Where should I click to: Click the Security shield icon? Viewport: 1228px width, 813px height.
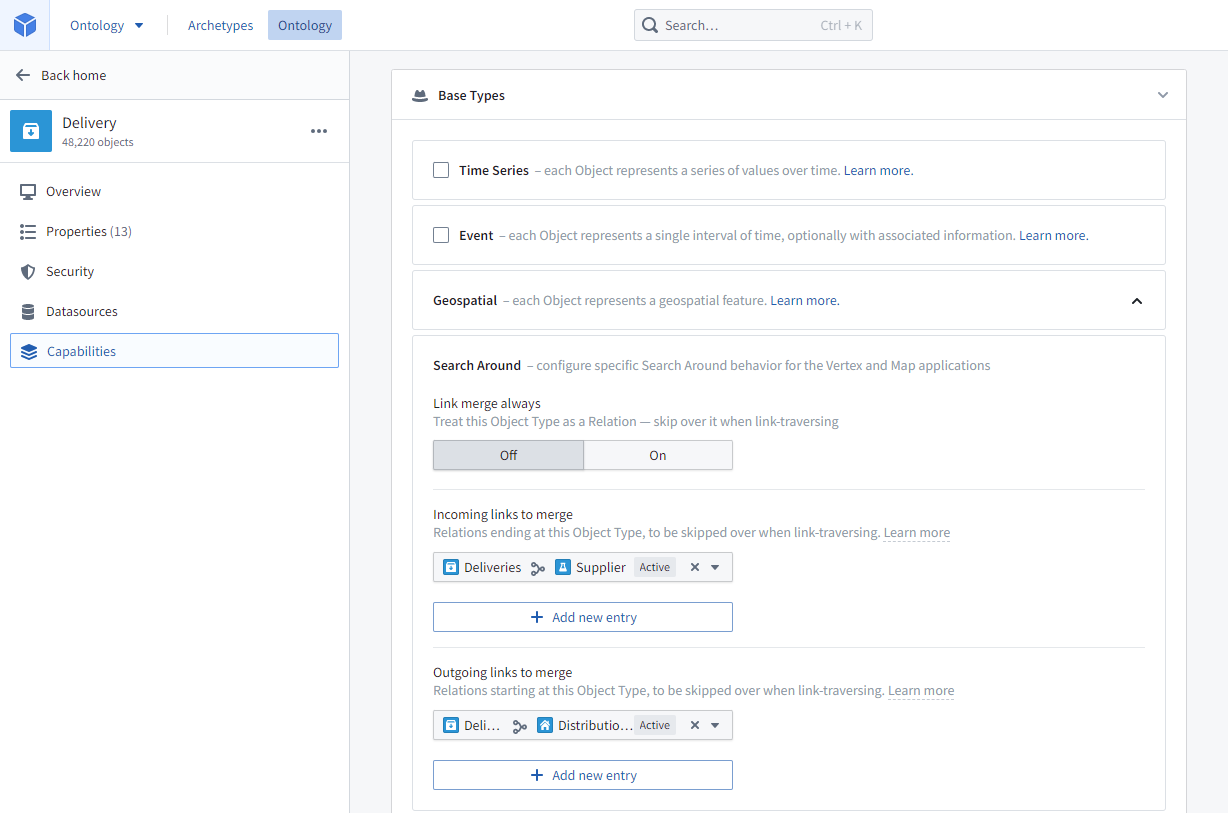[28, 271]
